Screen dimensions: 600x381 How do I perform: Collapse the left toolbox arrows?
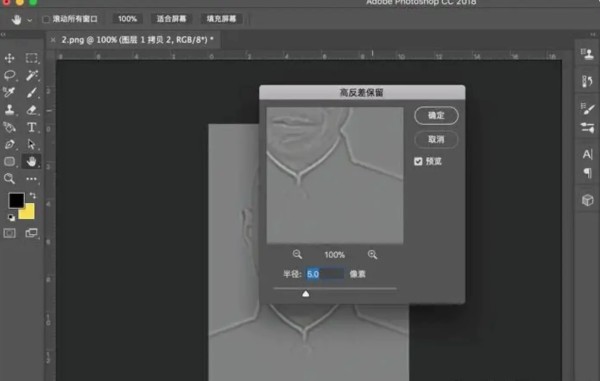pyautogui.click(x=3, y=34)
